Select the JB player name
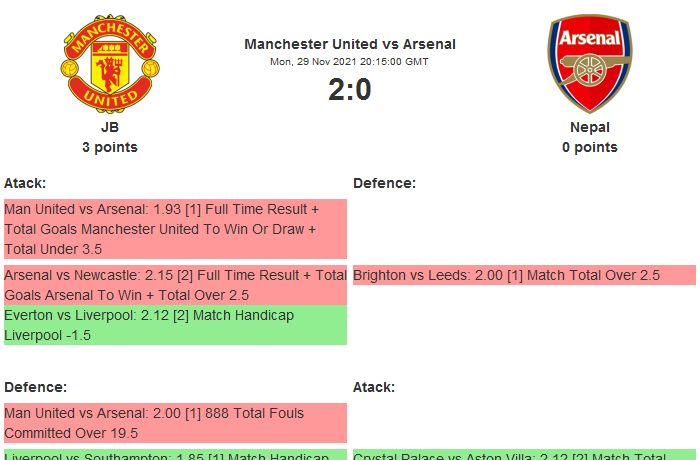The image size is (700, 460). coord(110,127)
